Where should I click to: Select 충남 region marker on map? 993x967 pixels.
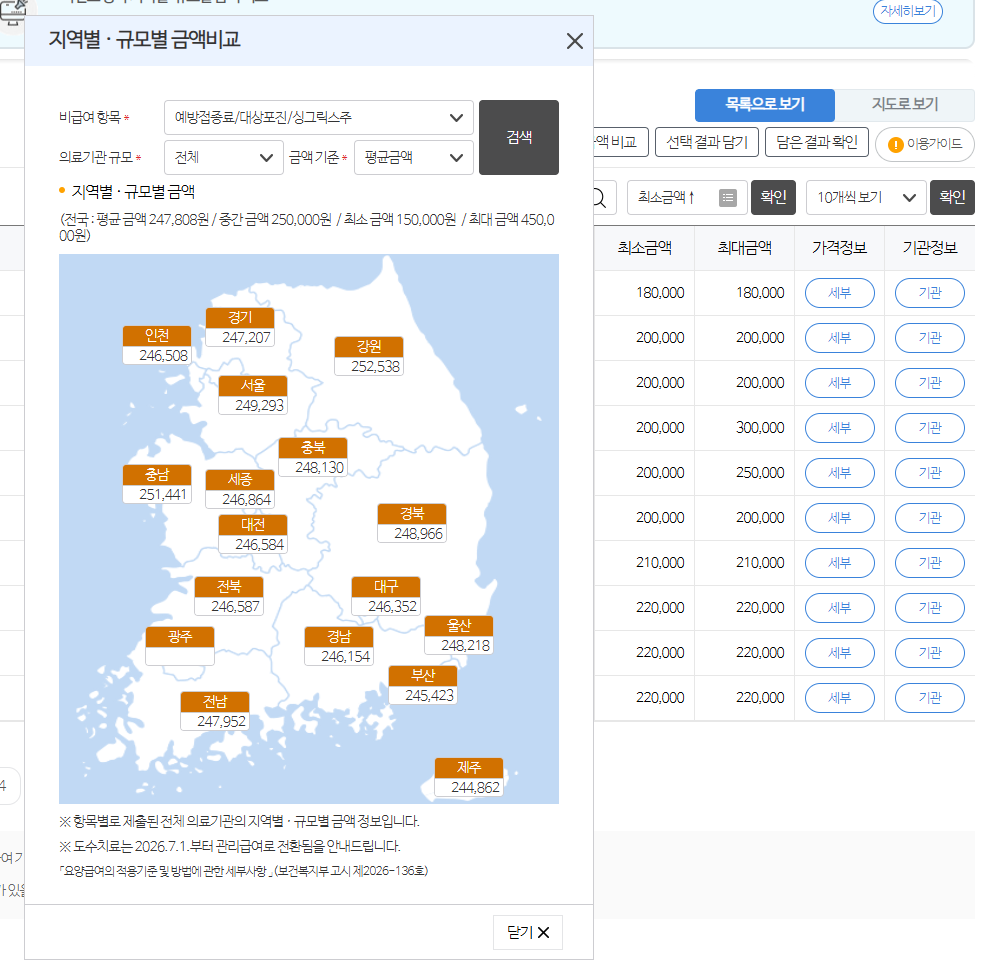coord(157,484)
